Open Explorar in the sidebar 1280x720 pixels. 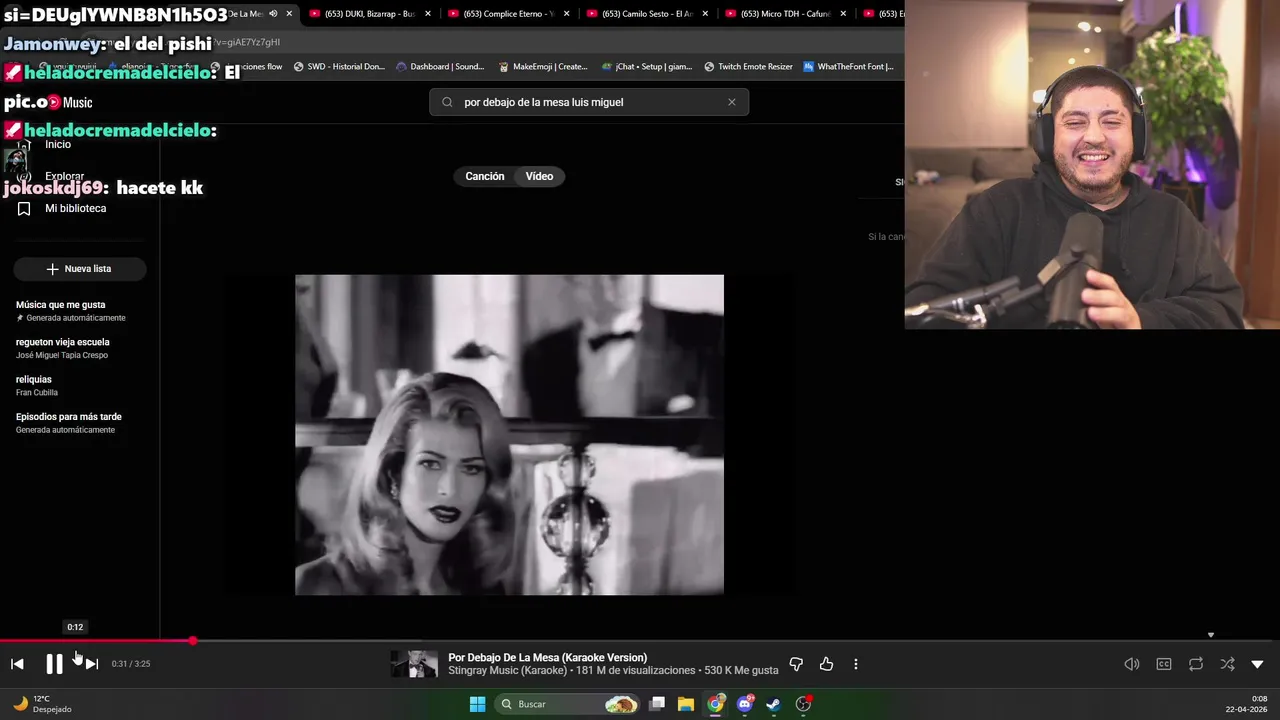point(64,176)
